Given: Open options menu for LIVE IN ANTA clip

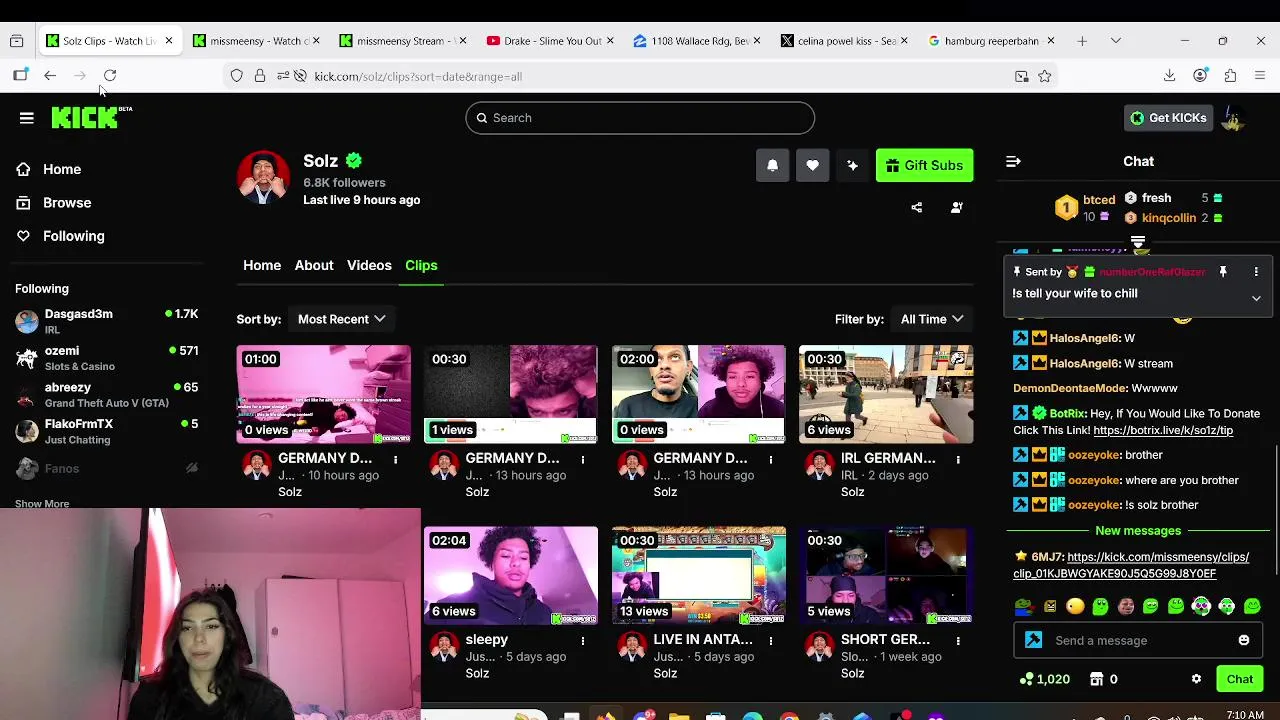Looking at the screenshot, I should [770, 640].
